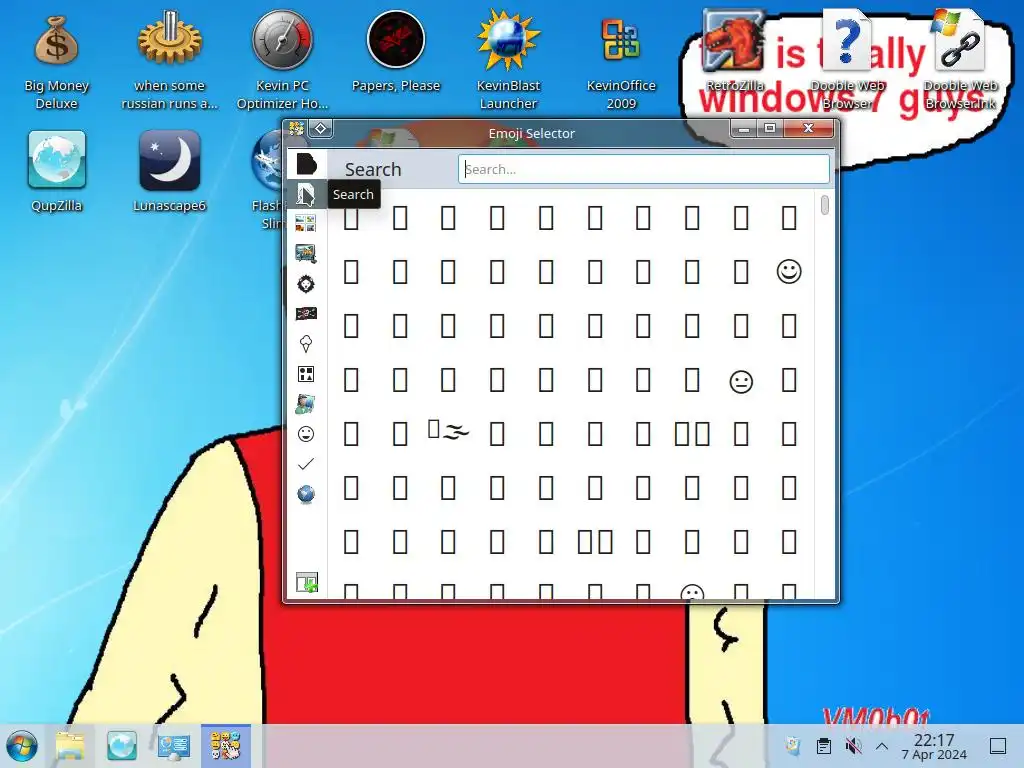The height and width of the screenshot is (768, 1024).
Task: Select the Papers, Please desktop icon
Action: click(x=396, y=52)
